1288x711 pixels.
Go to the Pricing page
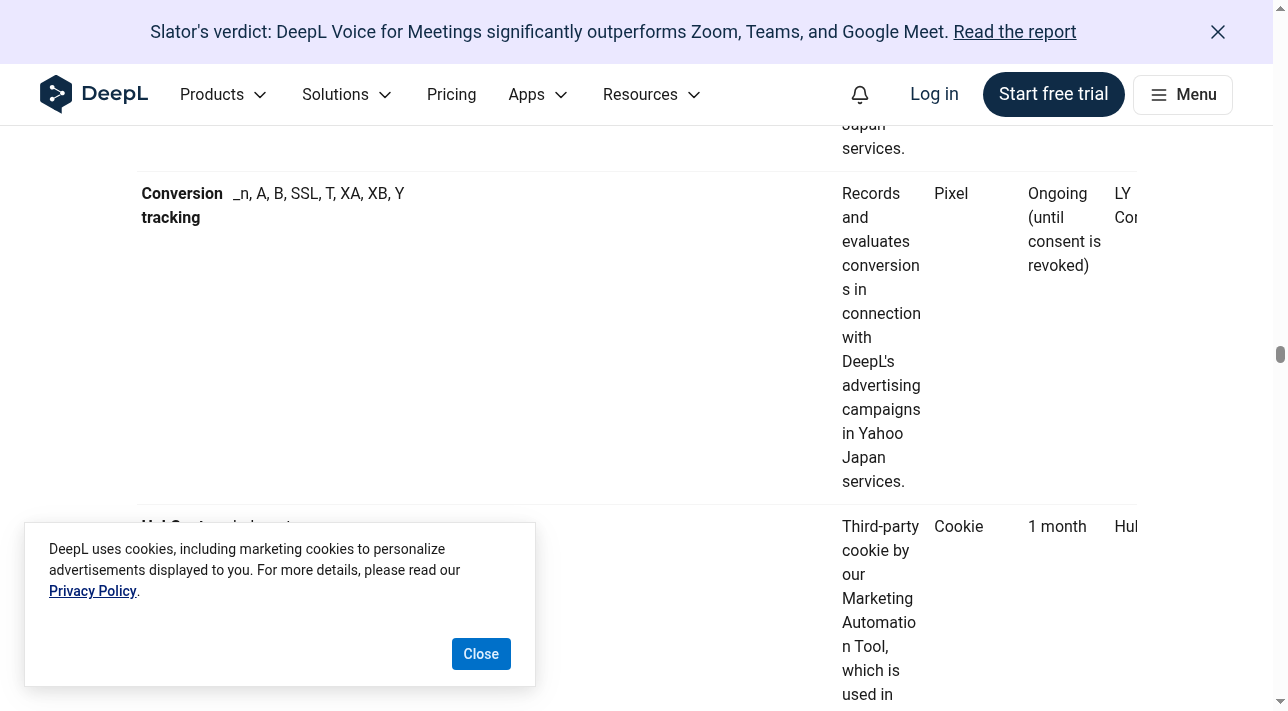pos(451,94)
